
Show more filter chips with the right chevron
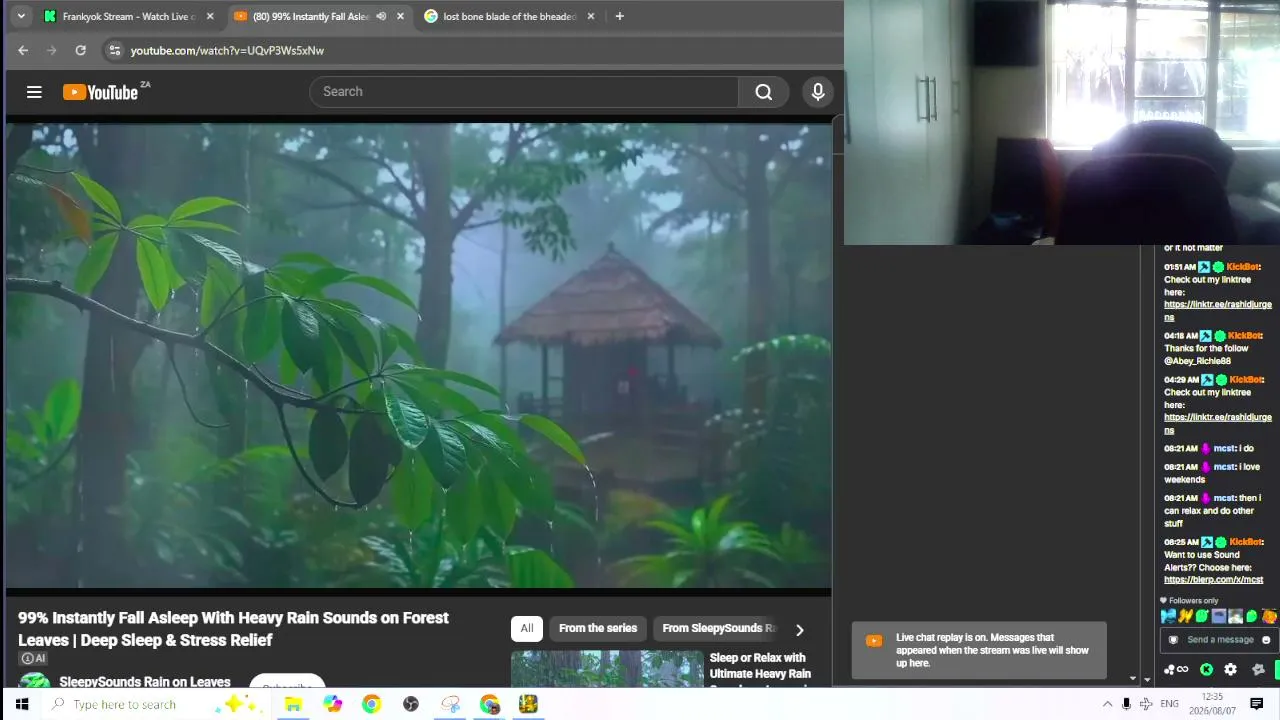point(799,629)
